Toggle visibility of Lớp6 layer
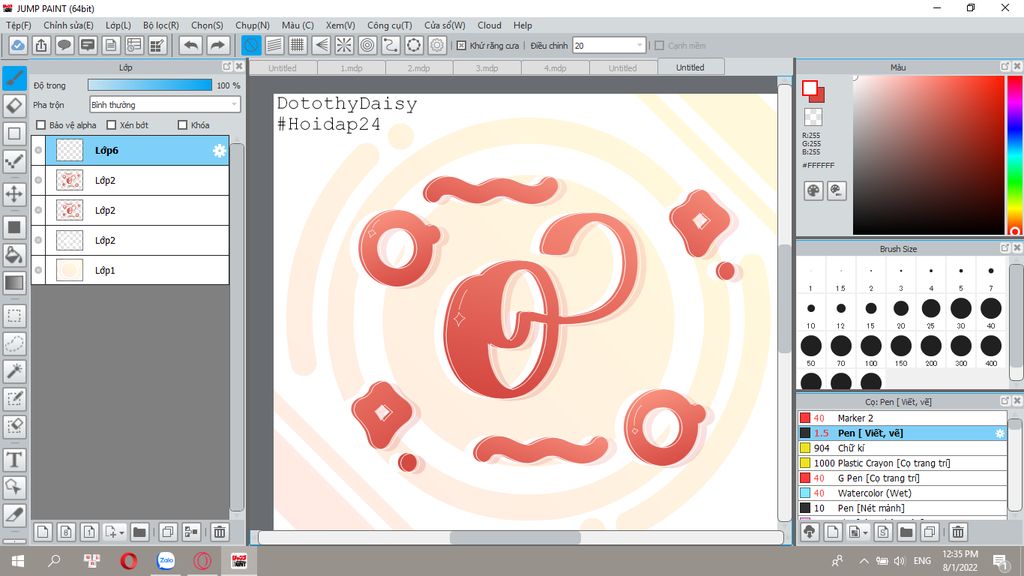Screen dimensions: 1024x576 pyautogui.click(x=39, y=150)
